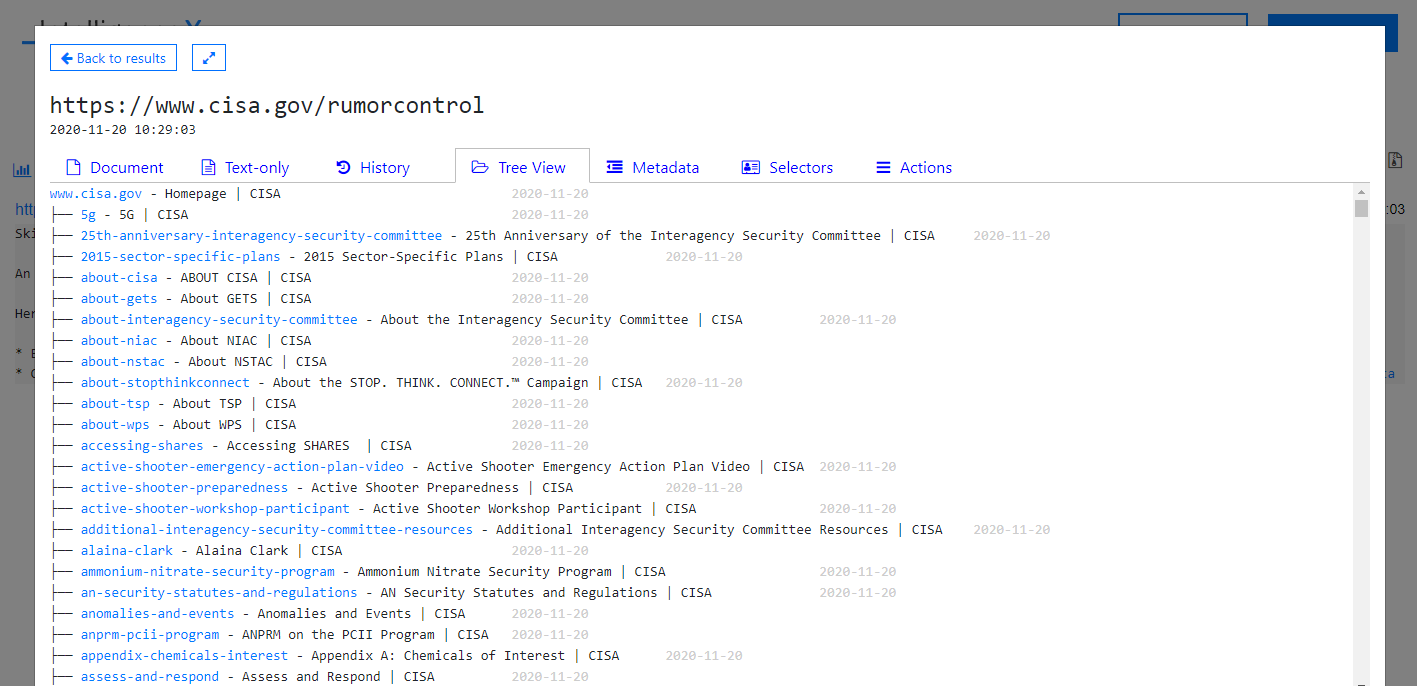Click the date beside the alaina-clark row
The width and height of the screenshot is (1417, 686).
pyautogui.click(x=550, y=551)
